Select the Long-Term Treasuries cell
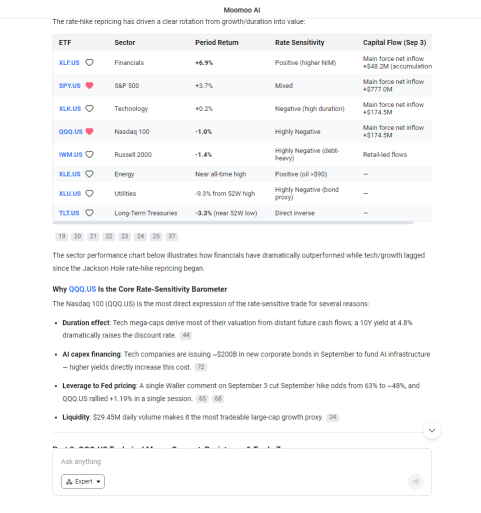The image size is (481, 513). 146,213
